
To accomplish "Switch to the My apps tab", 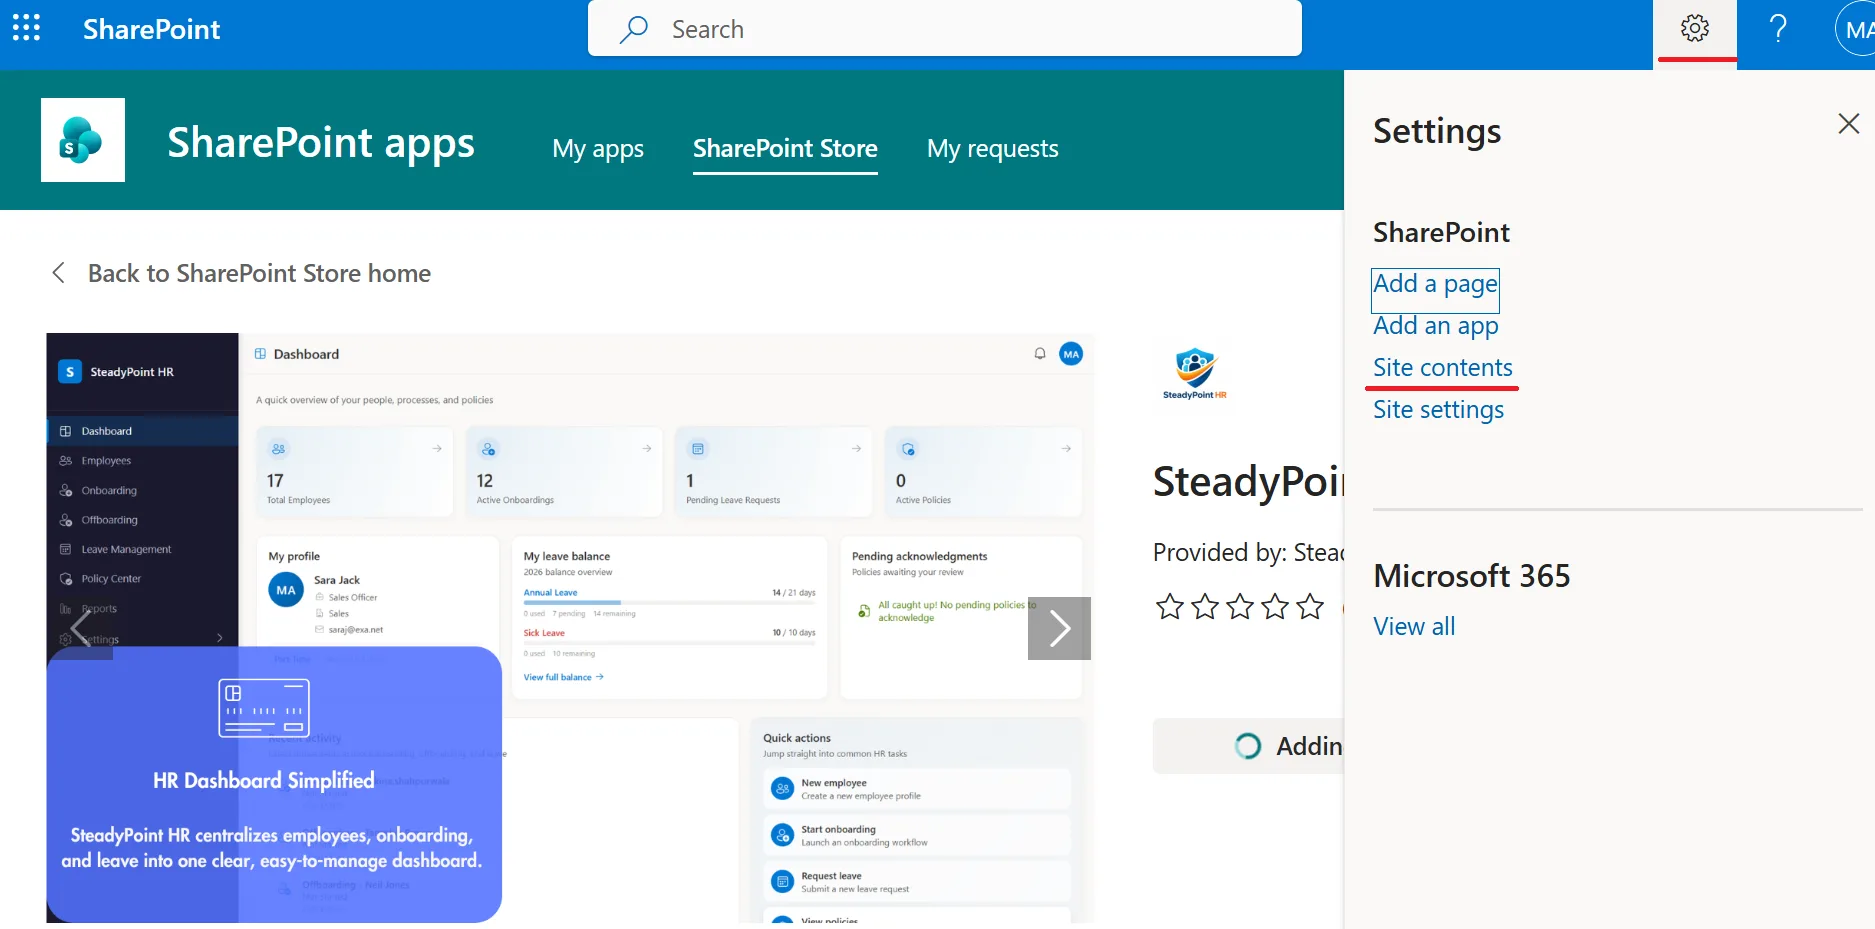I will click(x=598, y=149).
